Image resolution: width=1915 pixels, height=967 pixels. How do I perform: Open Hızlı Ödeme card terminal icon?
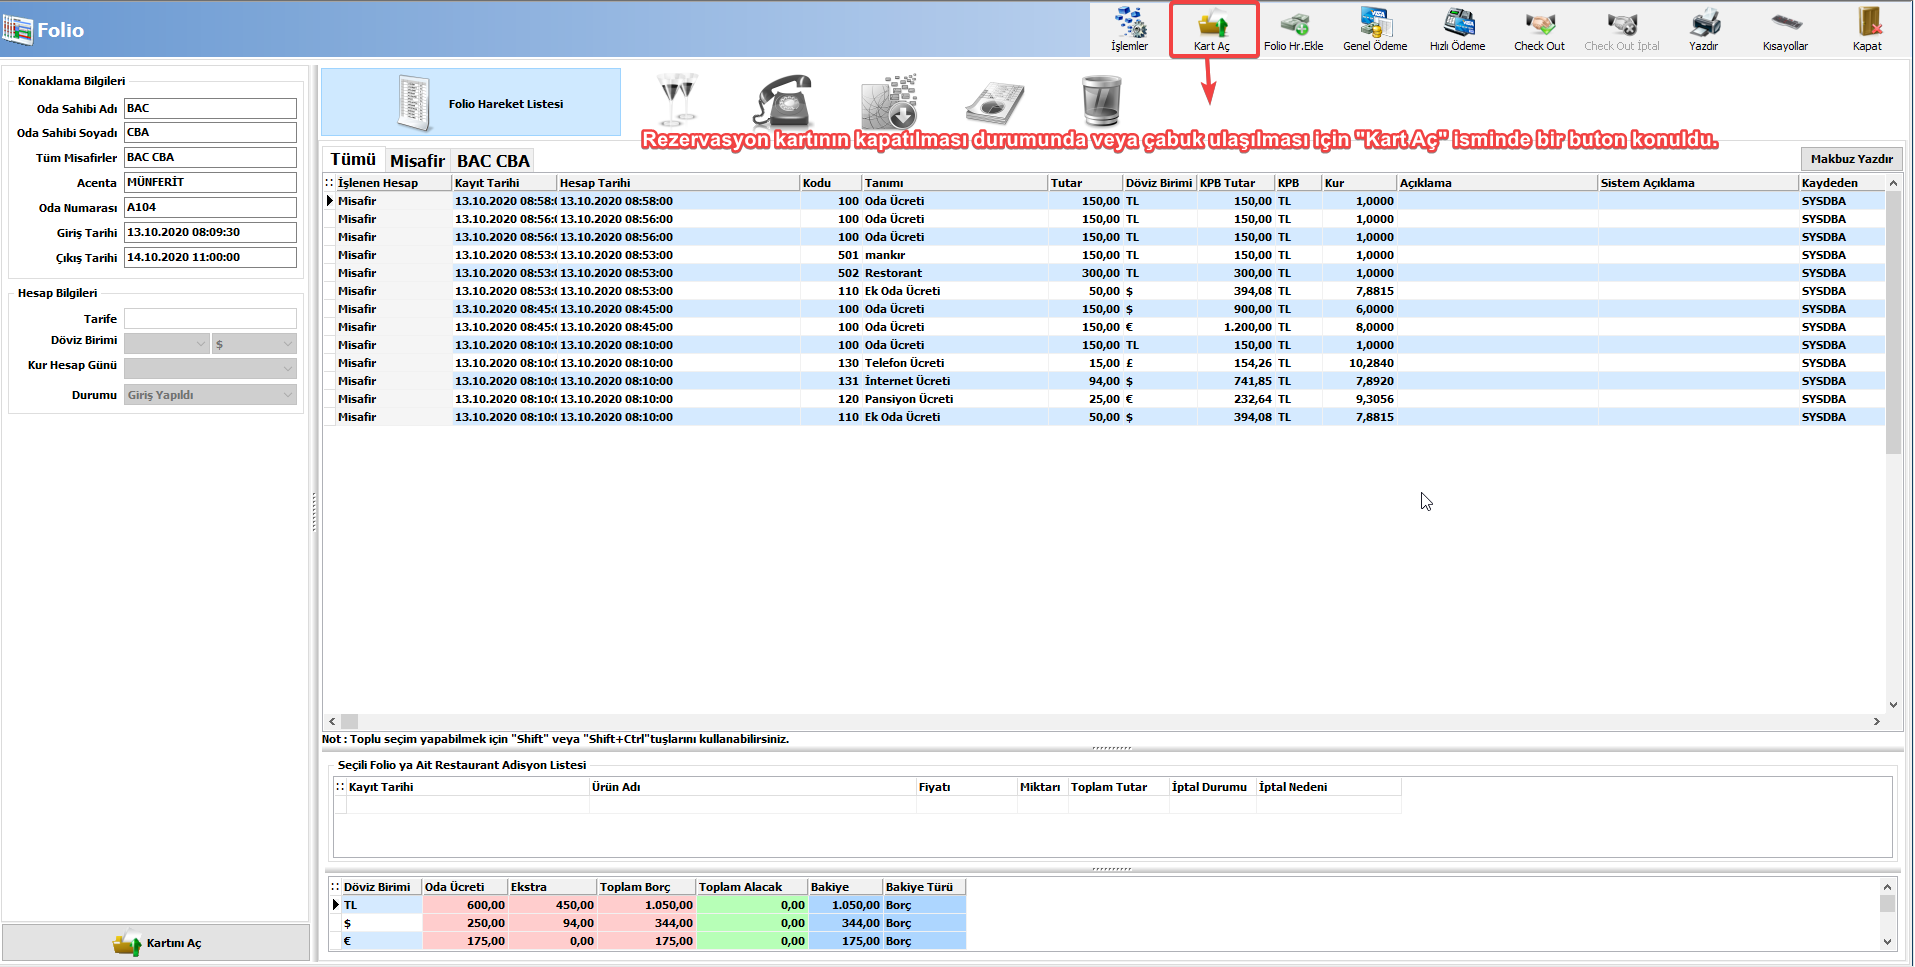click(1458, 29)
